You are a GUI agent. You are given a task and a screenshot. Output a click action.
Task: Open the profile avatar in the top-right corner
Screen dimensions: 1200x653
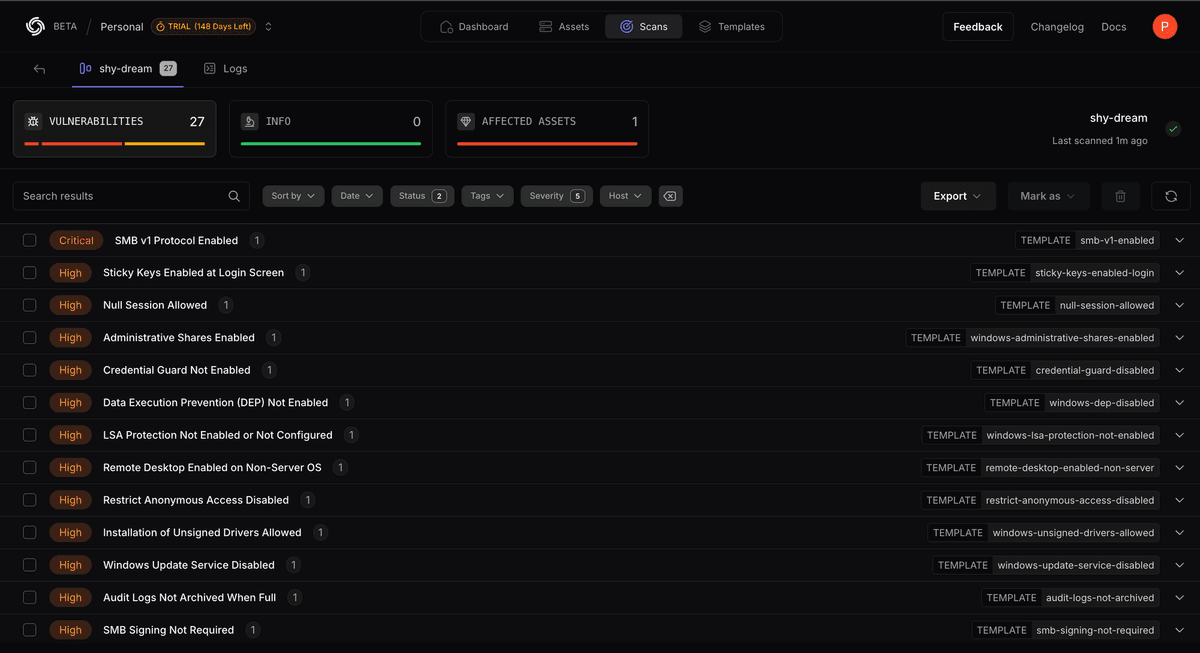[1164, 26]
